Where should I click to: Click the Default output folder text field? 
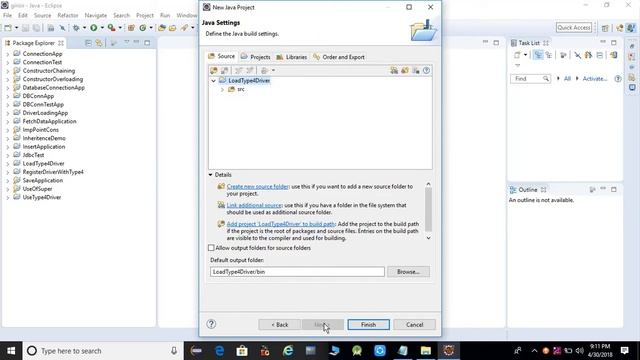tap(297, 271)
